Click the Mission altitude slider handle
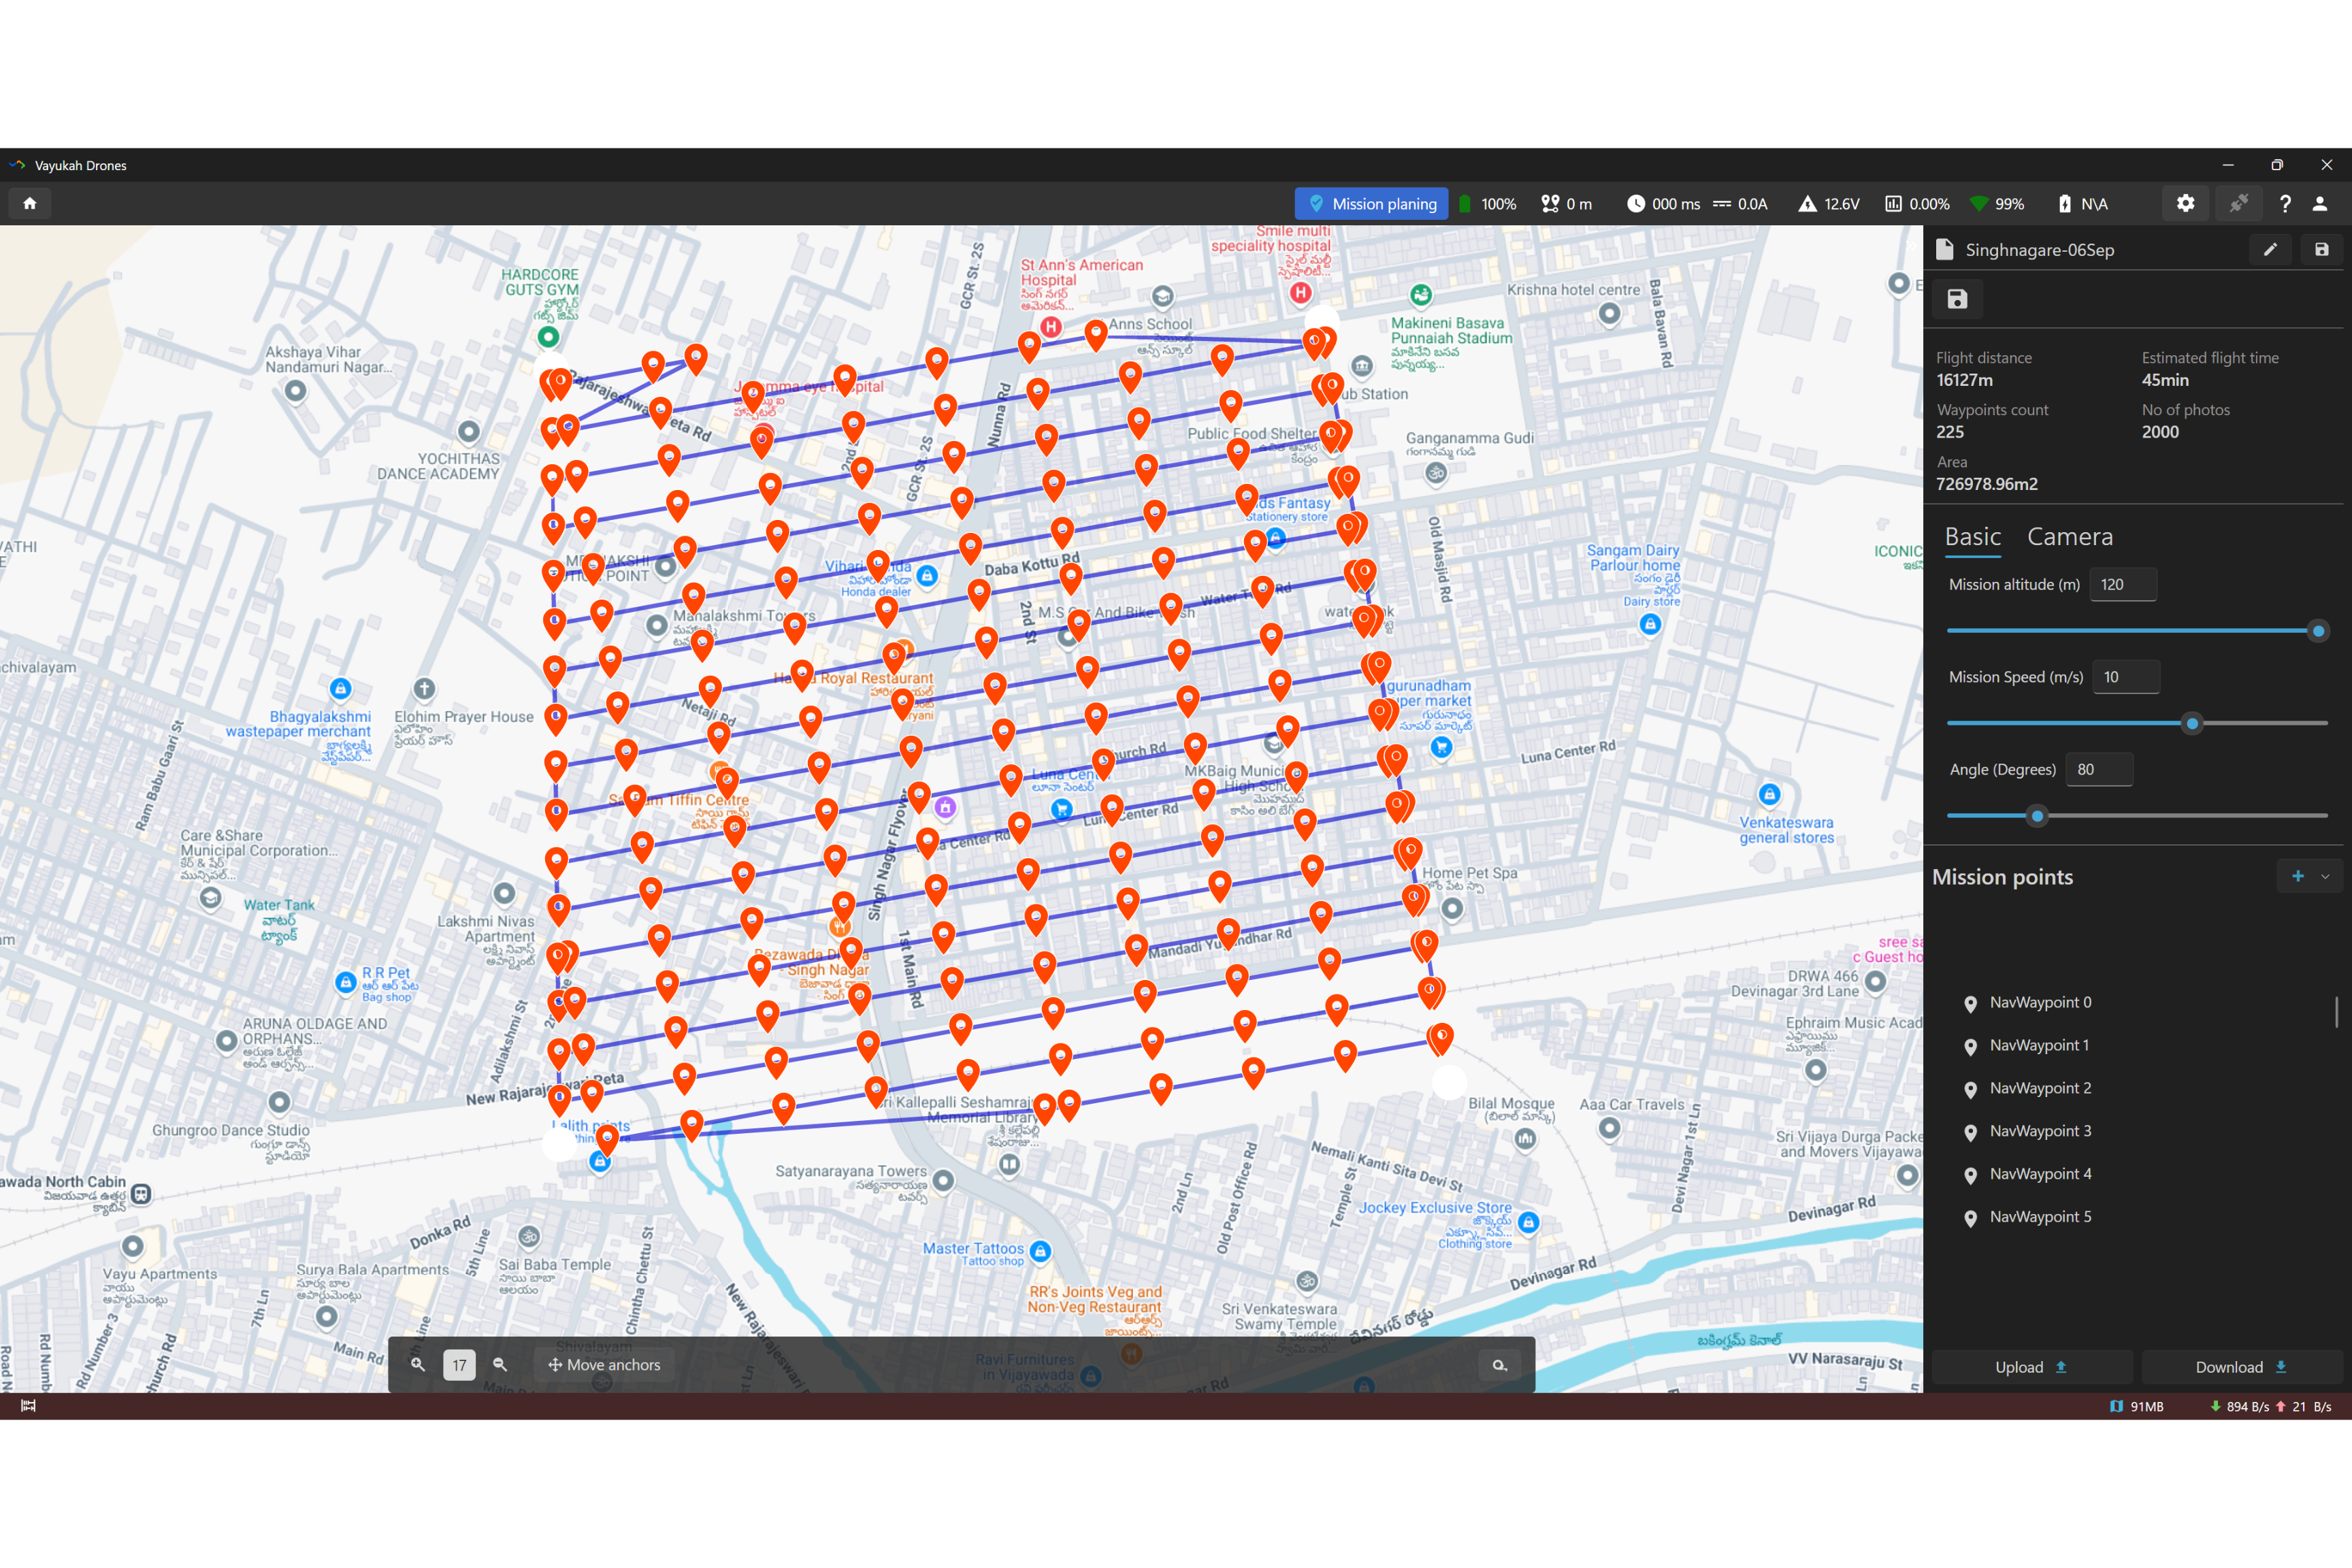This screenshot has width=2352, height=1568. click(x=2318, y=631)
